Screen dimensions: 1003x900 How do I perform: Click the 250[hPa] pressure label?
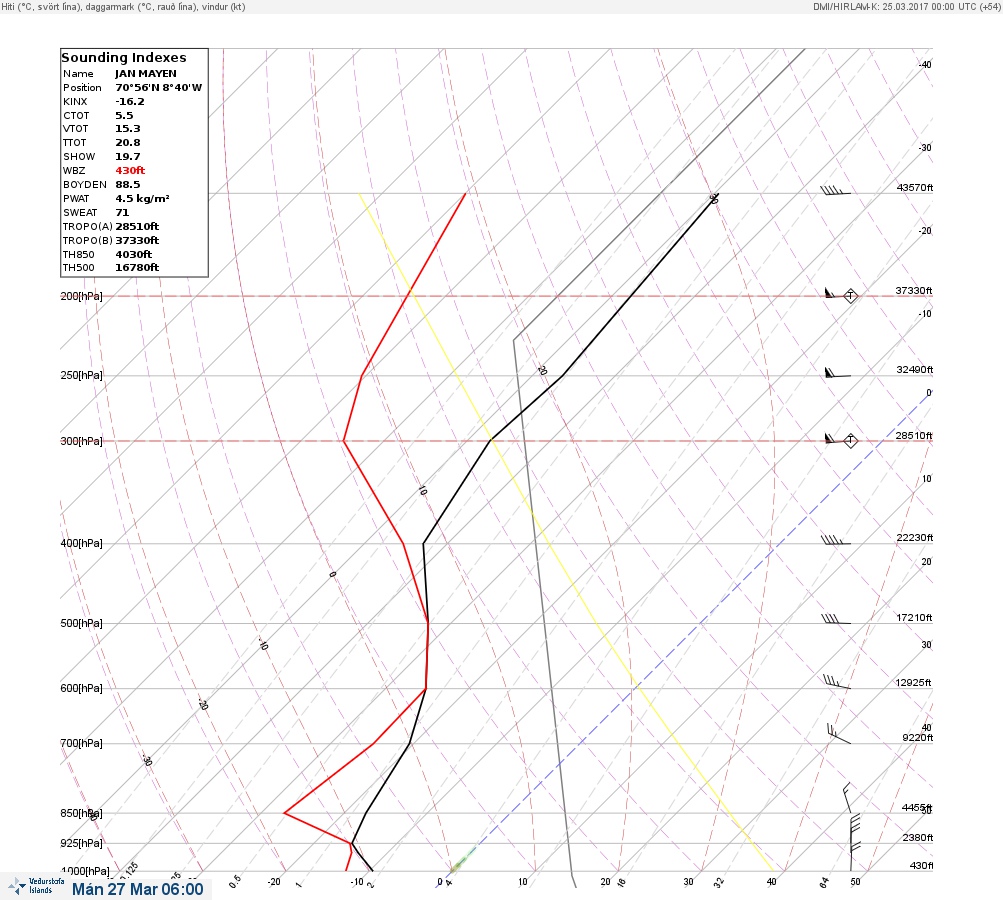[81, 375]
